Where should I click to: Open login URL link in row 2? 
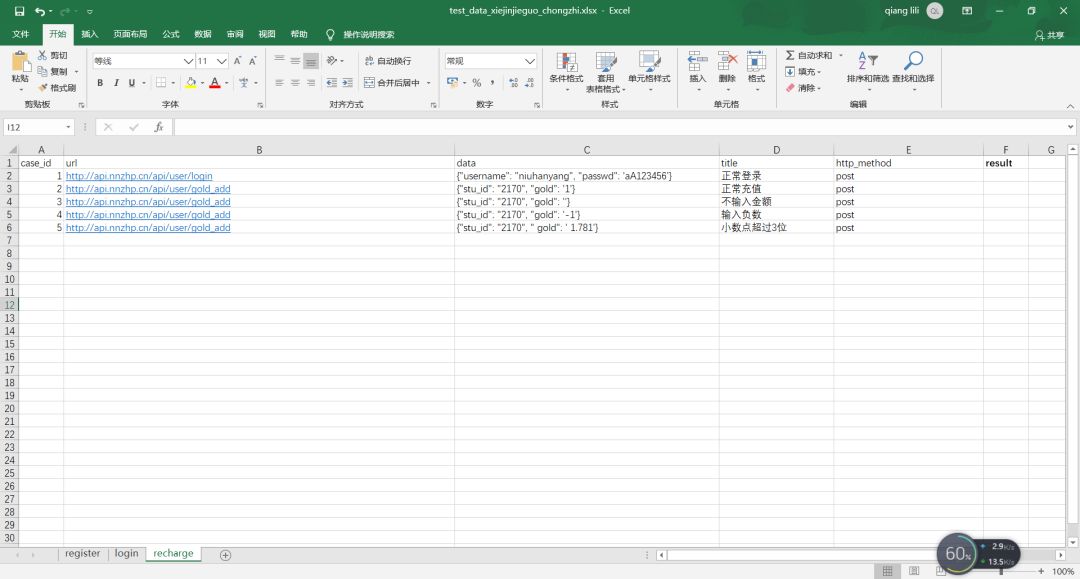pos(139,176)
